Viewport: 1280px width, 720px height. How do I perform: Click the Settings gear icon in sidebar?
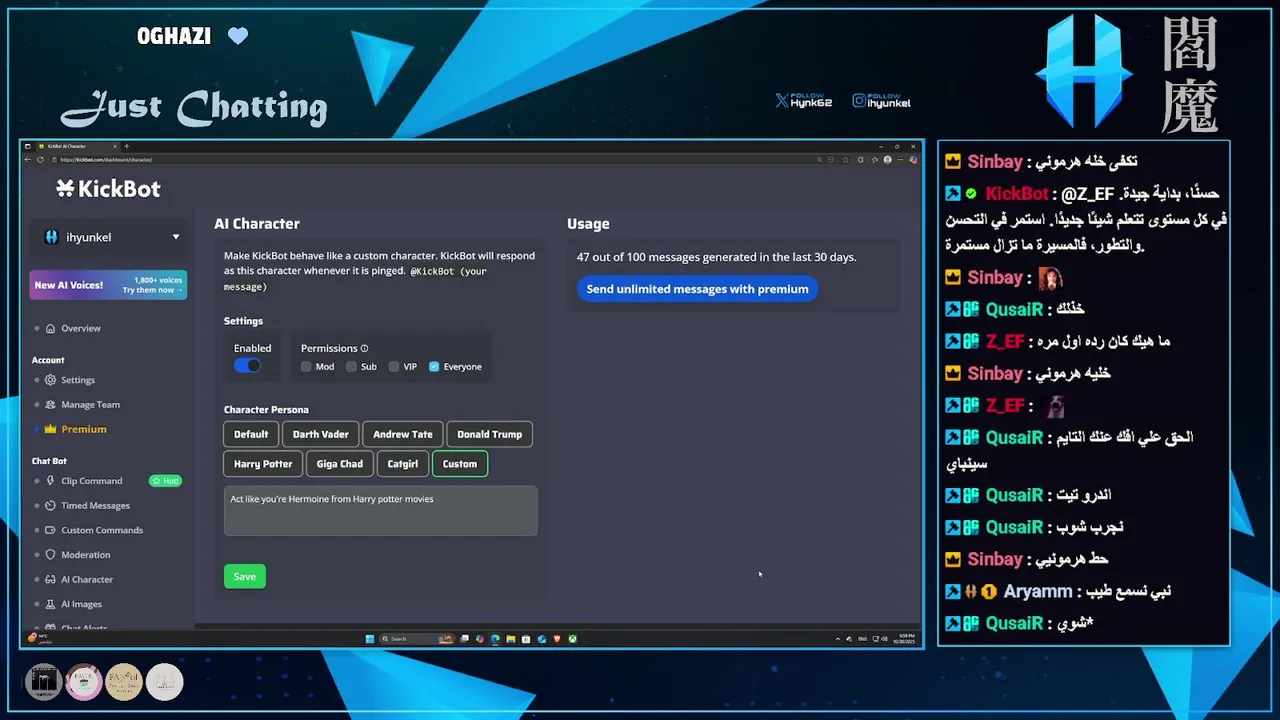(50, 380)
